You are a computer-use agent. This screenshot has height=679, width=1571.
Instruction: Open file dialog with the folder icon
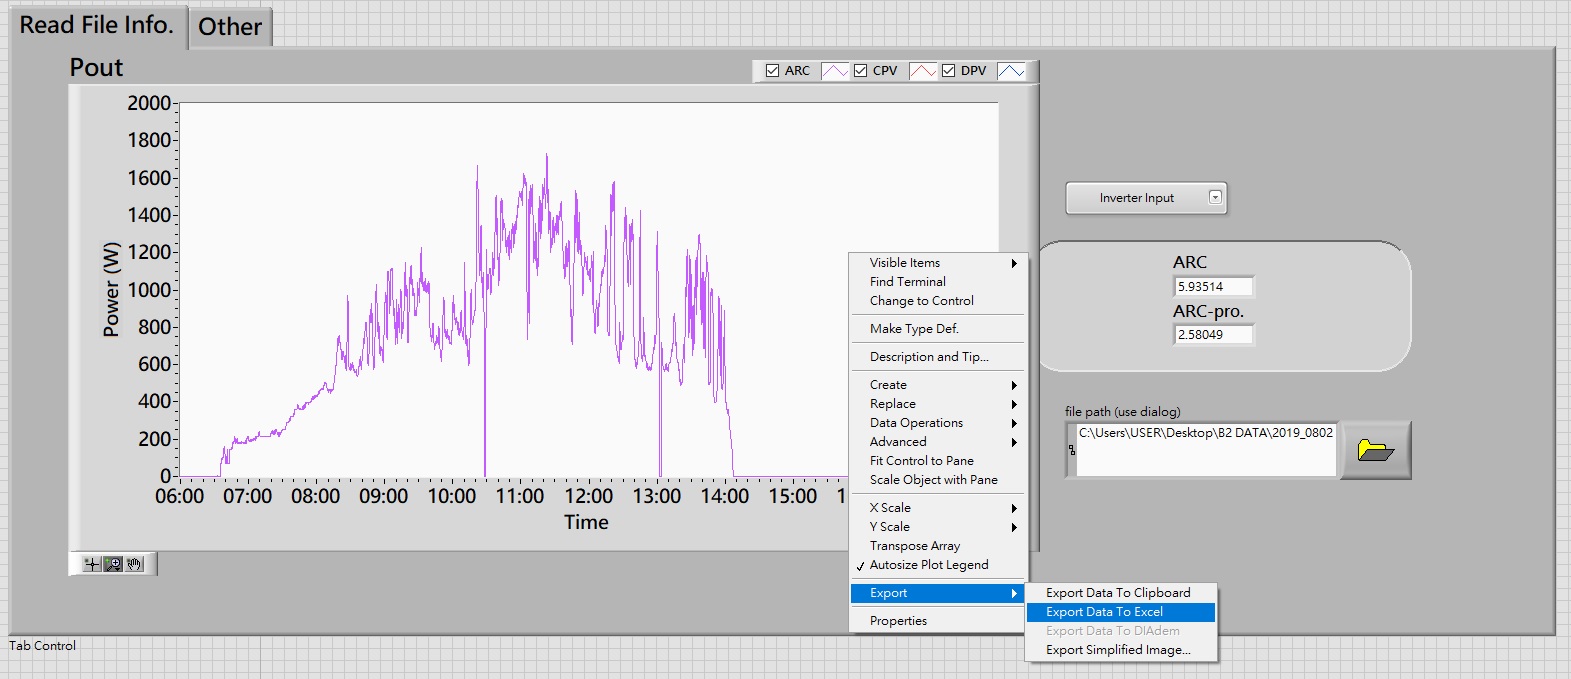pyautogui.click(x=1376, y=450)
